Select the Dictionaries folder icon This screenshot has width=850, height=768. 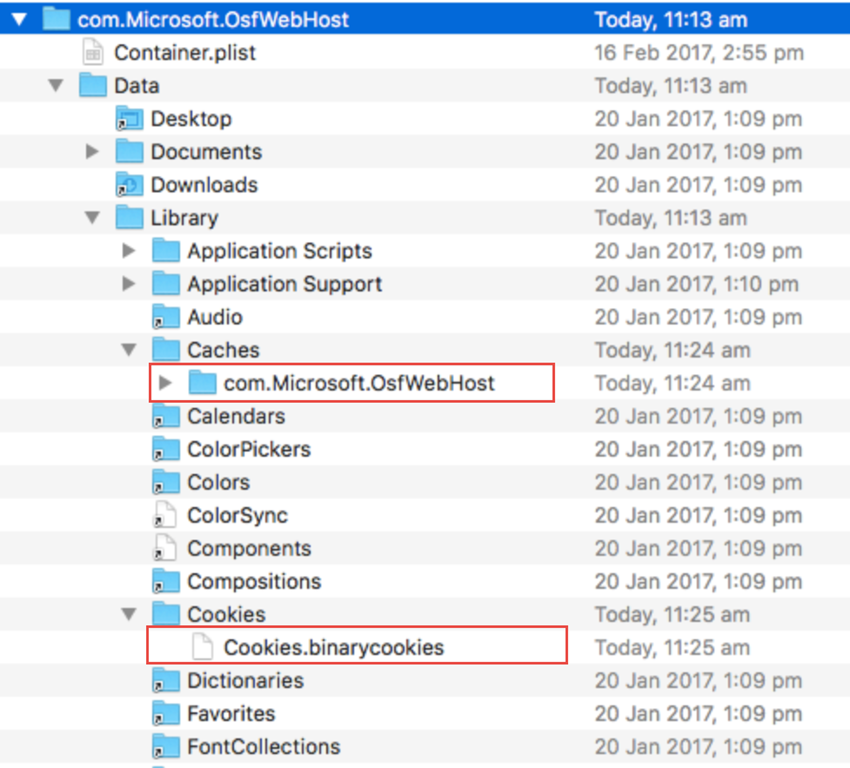(165, 680)
